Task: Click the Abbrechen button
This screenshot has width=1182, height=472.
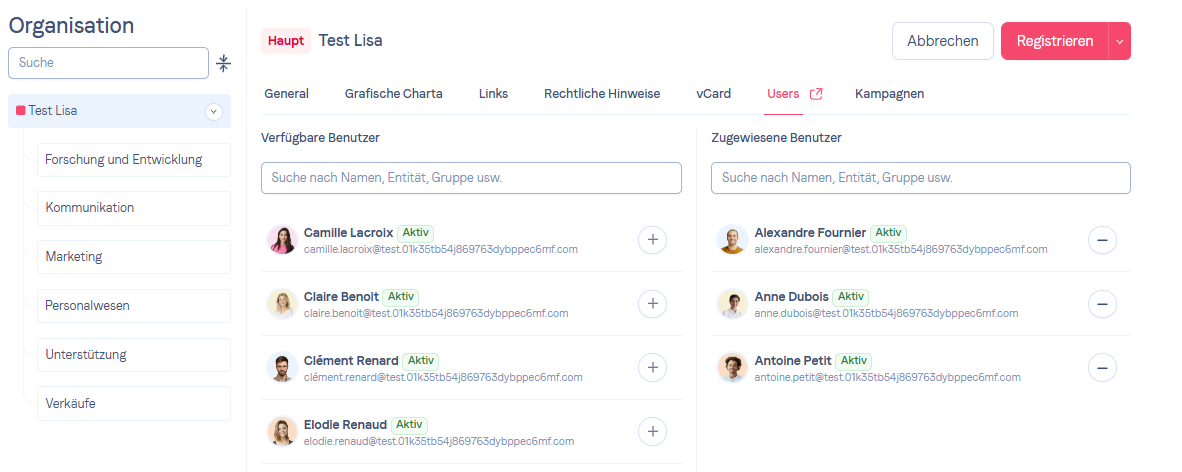Action: pos(943,41)
